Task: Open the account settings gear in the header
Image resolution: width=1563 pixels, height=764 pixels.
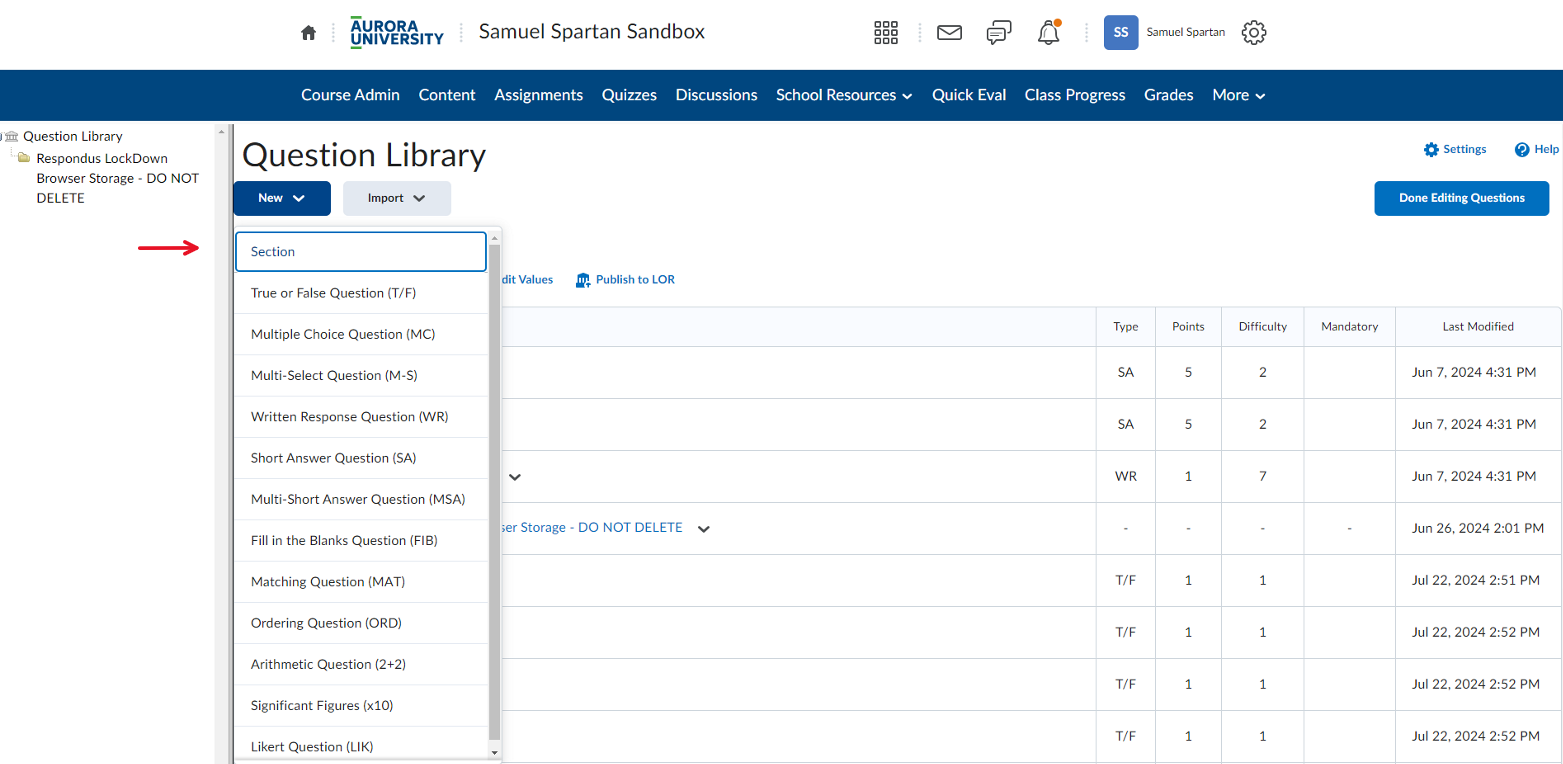Action: (x=1253, y=32)
